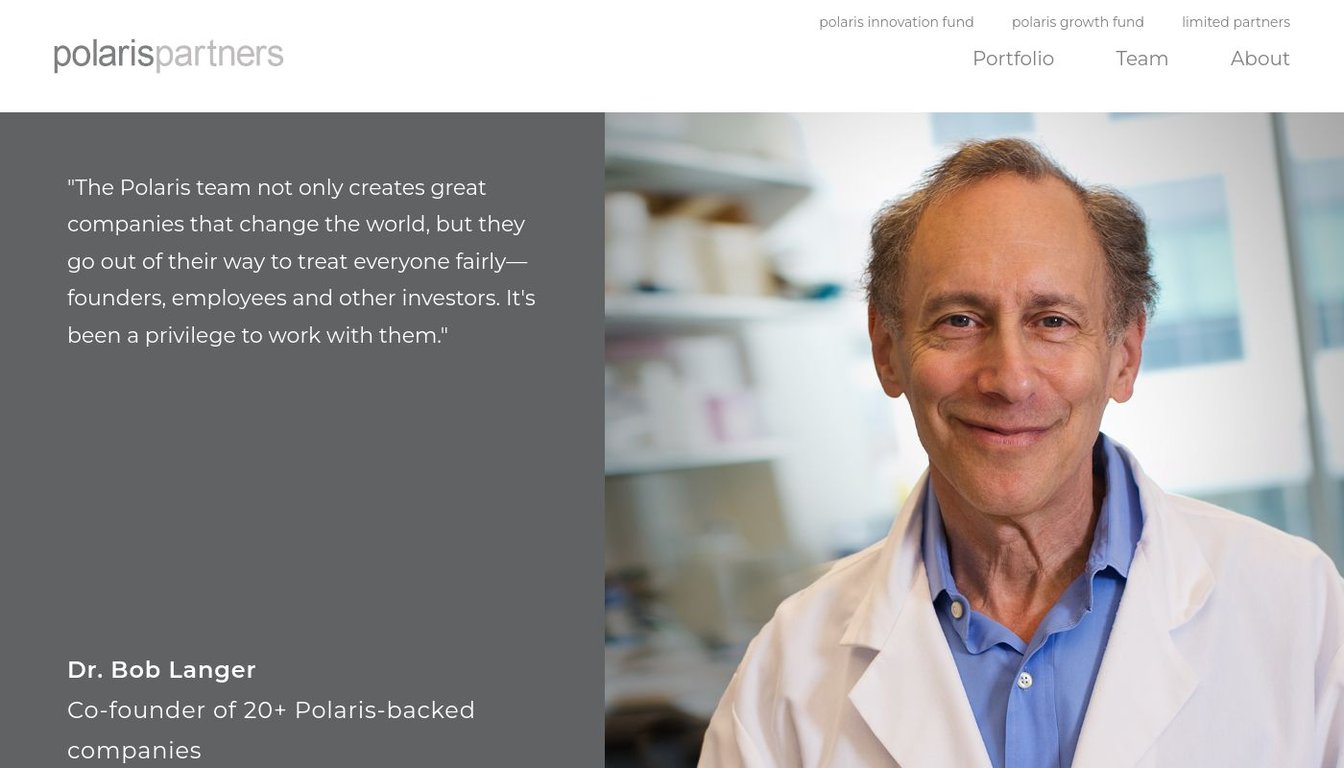The height and width of the screenshot is (768, 1344).
Task: Click "been a privilege to work with them" line
Action: click(x=257, y=335)
